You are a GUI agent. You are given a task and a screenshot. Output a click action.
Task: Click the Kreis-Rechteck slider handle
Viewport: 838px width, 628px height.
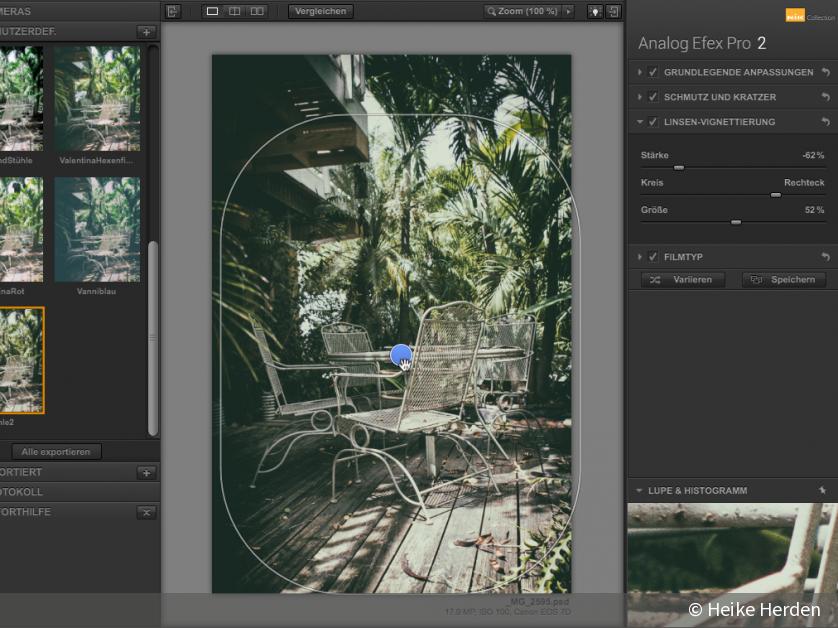tap(775, 195)
